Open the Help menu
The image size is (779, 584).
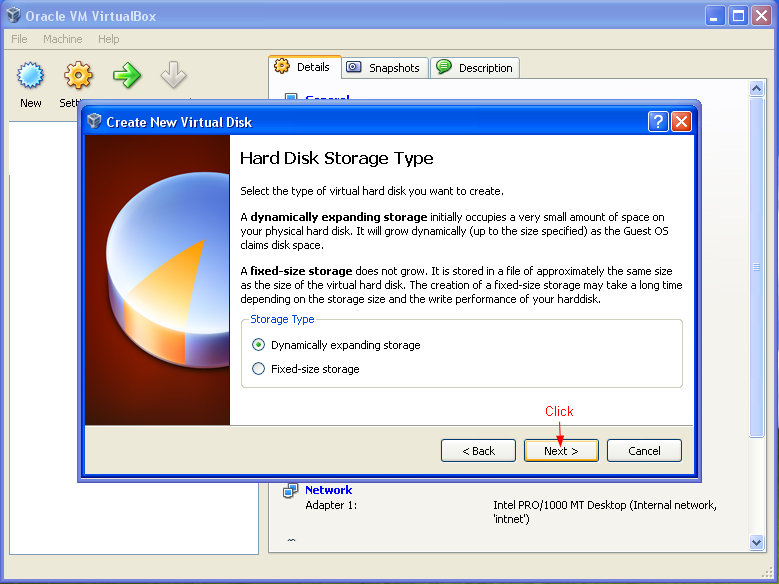[x=108, y=39]
